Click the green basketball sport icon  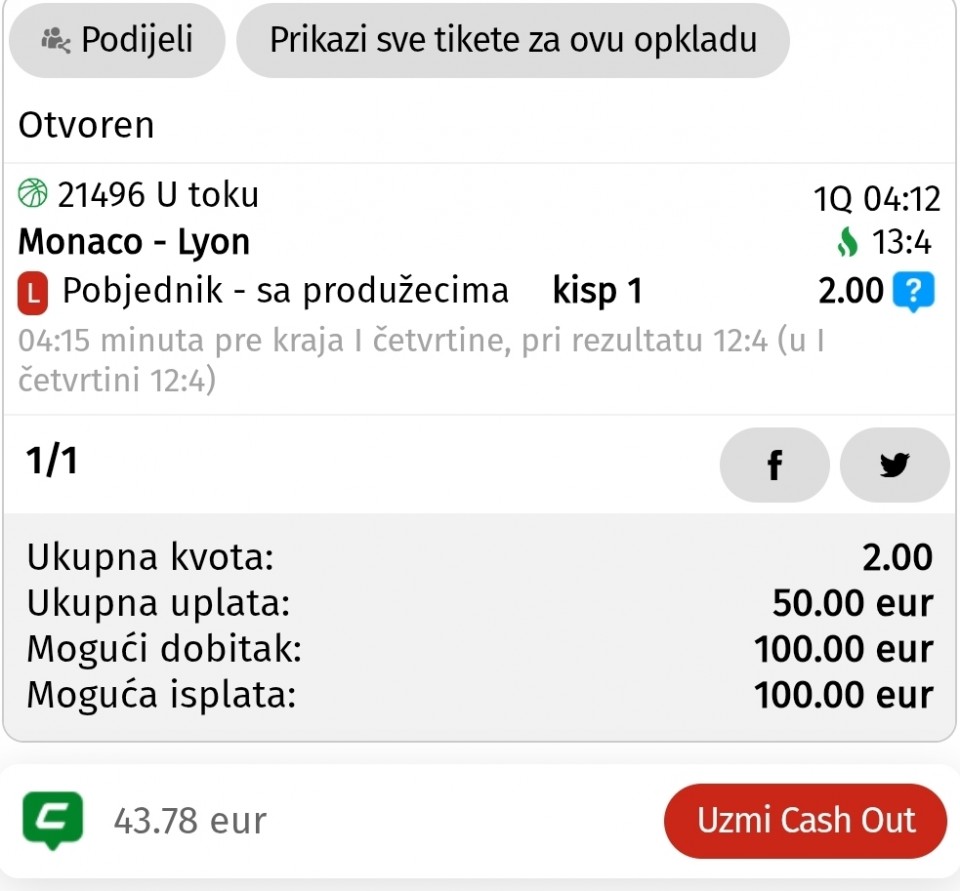[x=33, y=193]
